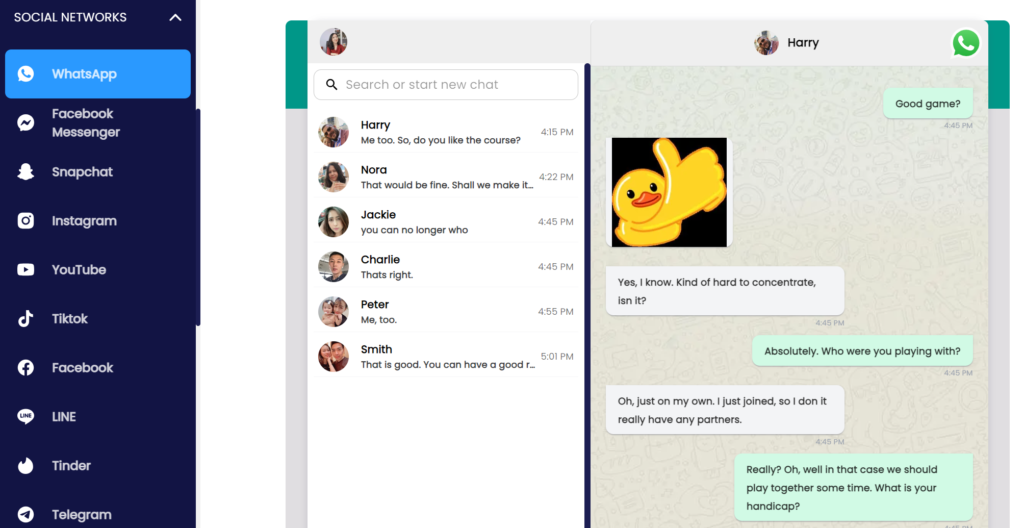1024x528 pixels.
Task: Click preview 'That would be fine. Shall we make it...'
Action: pos(447,185)
